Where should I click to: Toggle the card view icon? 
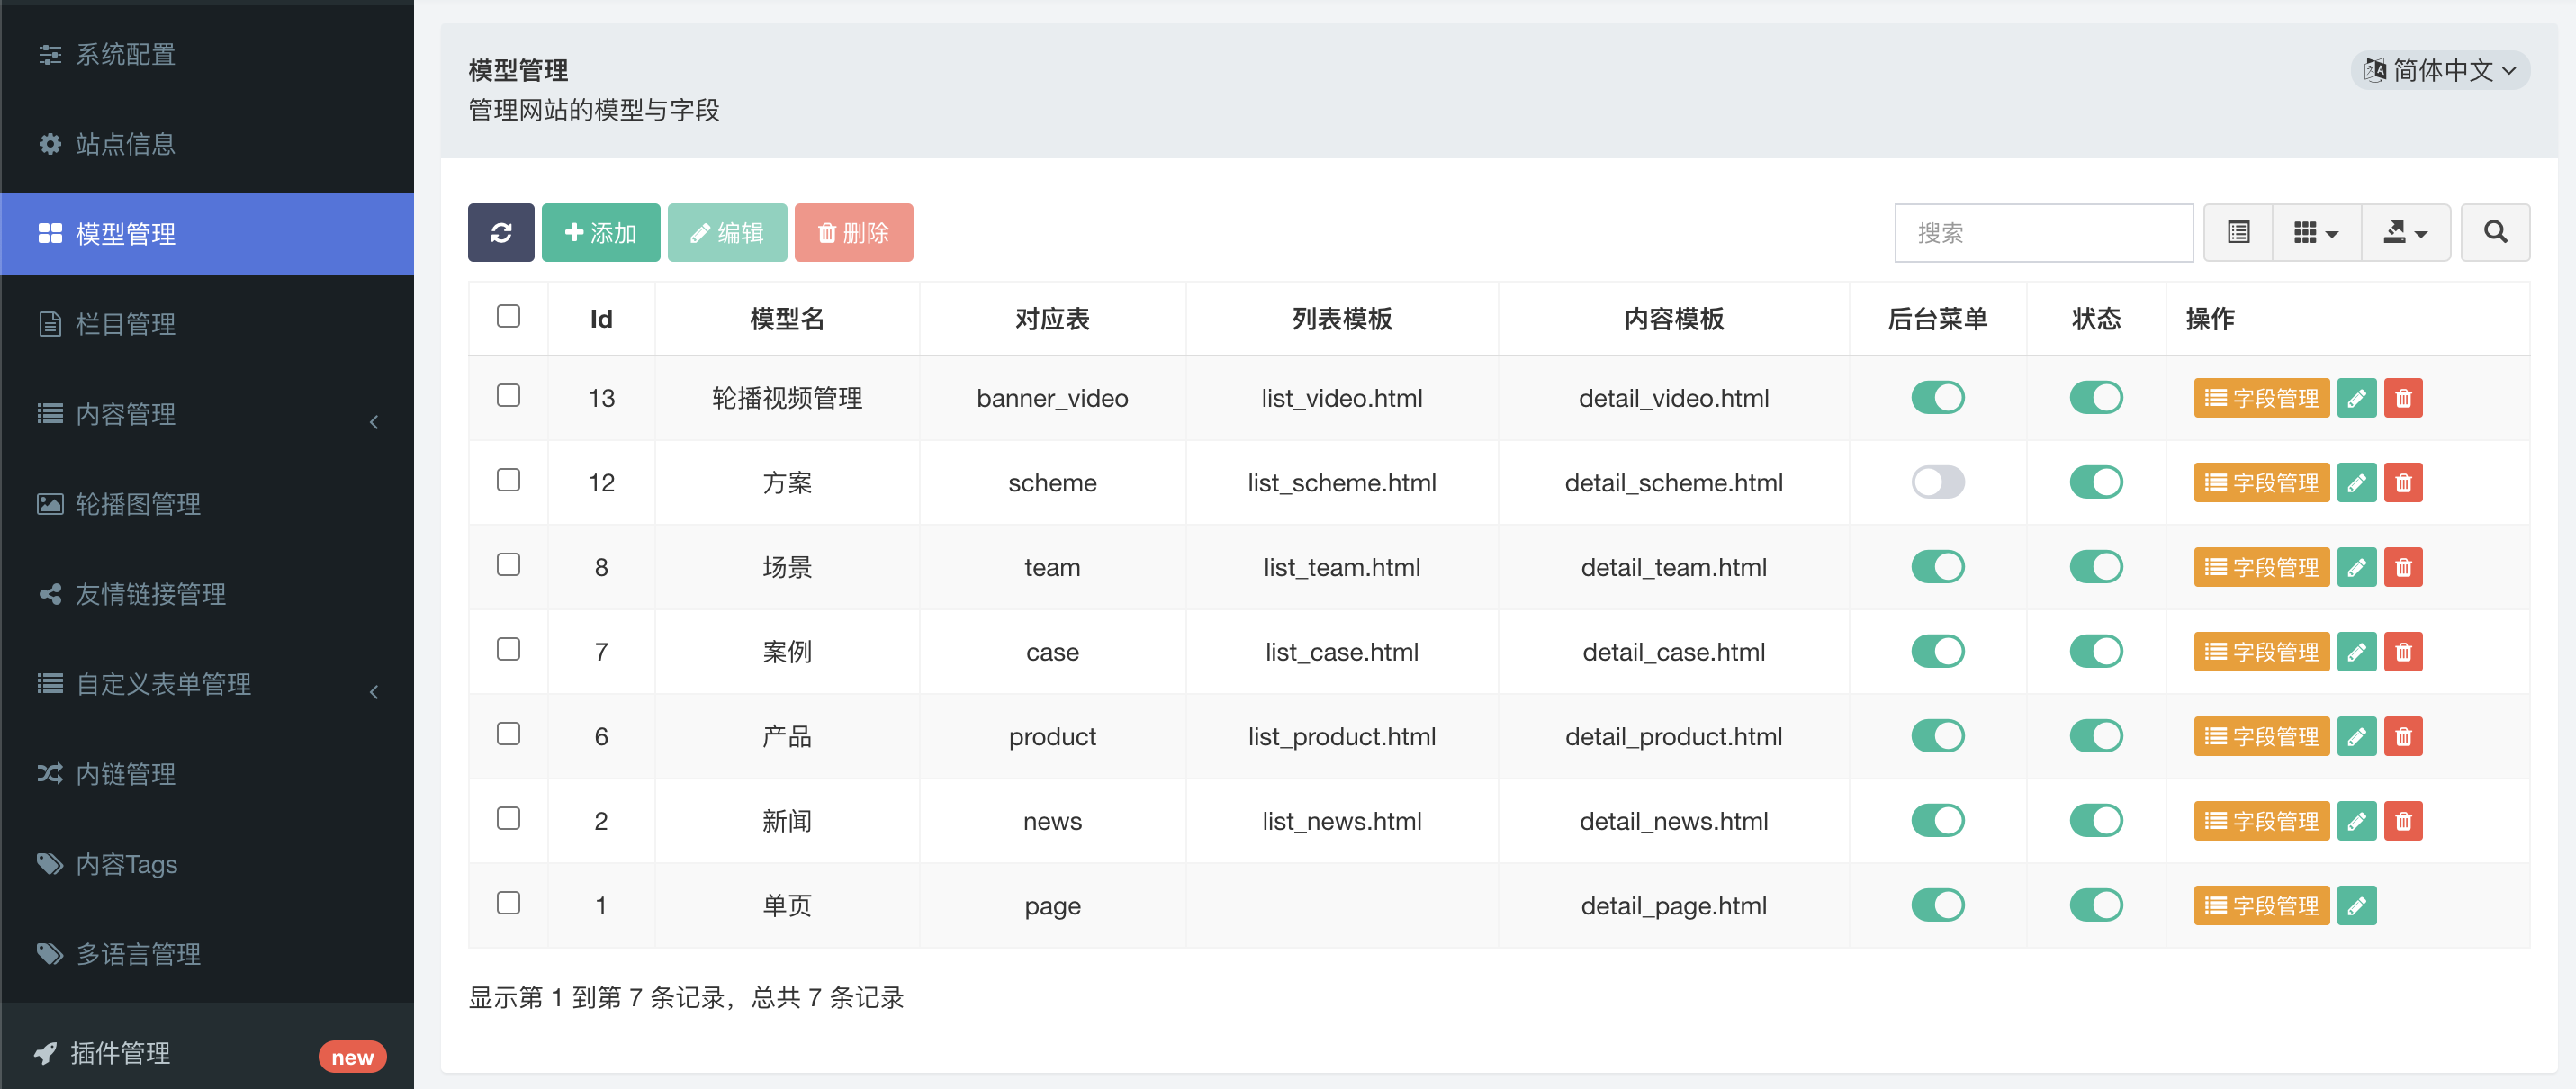(x=2238, y=233)
